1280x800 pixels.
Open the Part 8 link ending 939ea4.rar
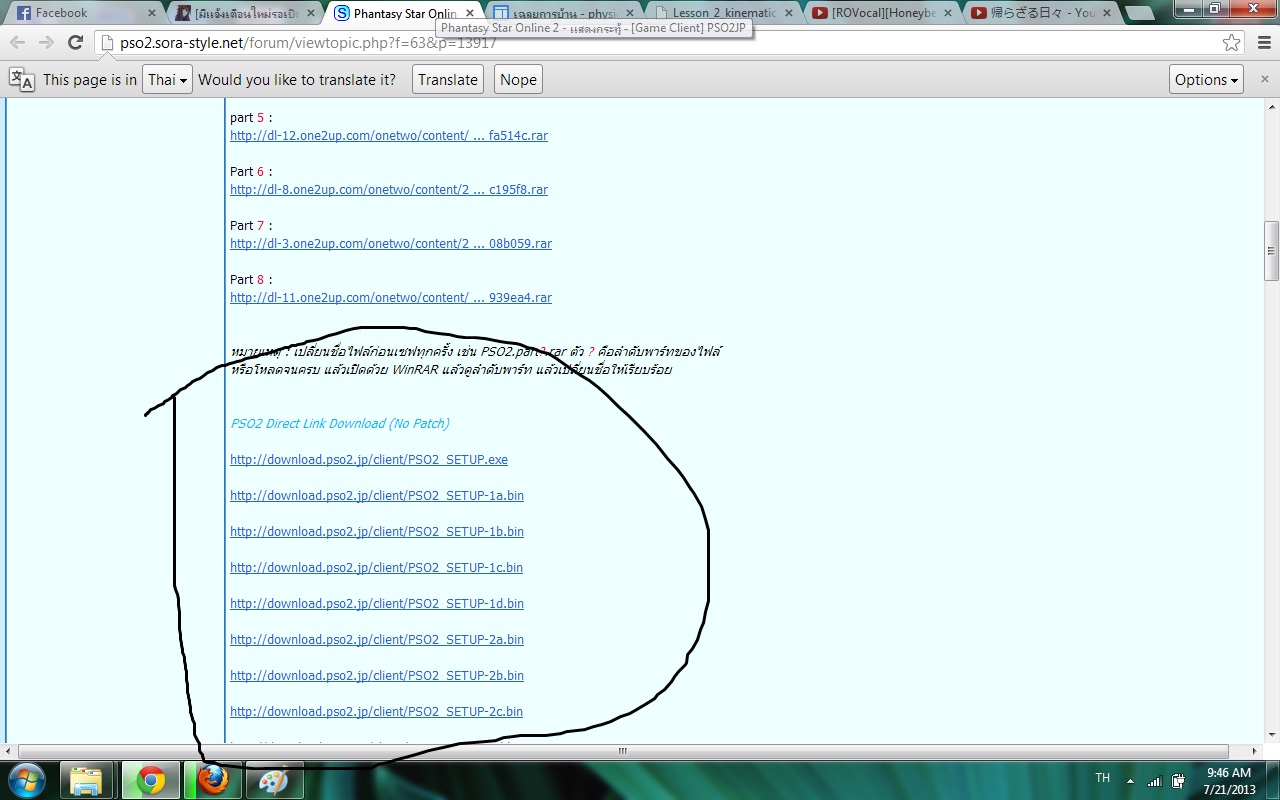click(x=391, y=298)
